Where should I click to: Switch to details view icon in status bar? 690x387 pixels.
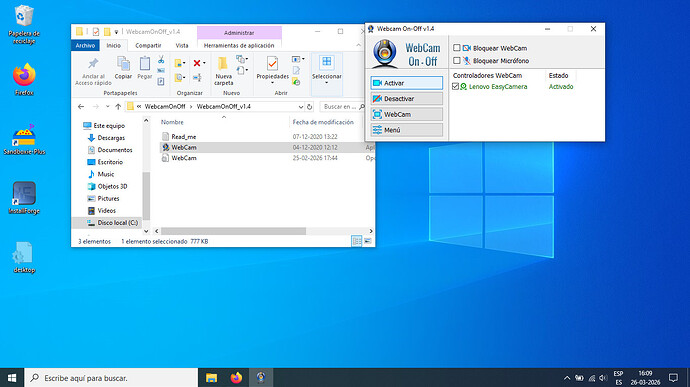pyautogui.click(x=356, y=241)
